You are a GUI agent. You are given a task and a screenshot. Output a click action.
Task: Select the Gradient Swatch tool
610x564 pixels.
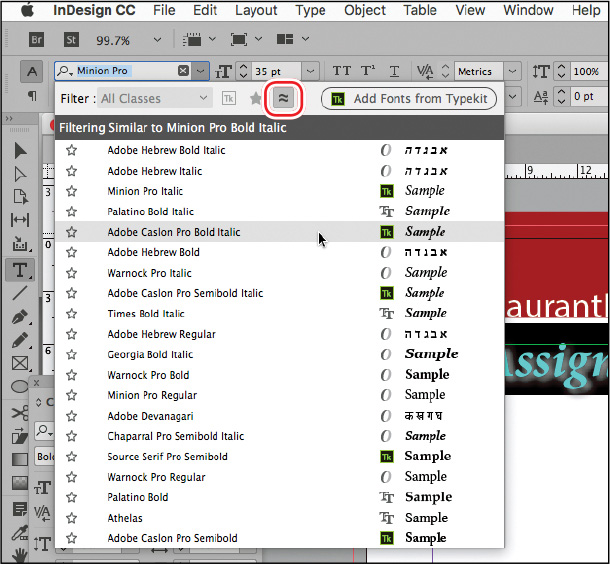20,460
